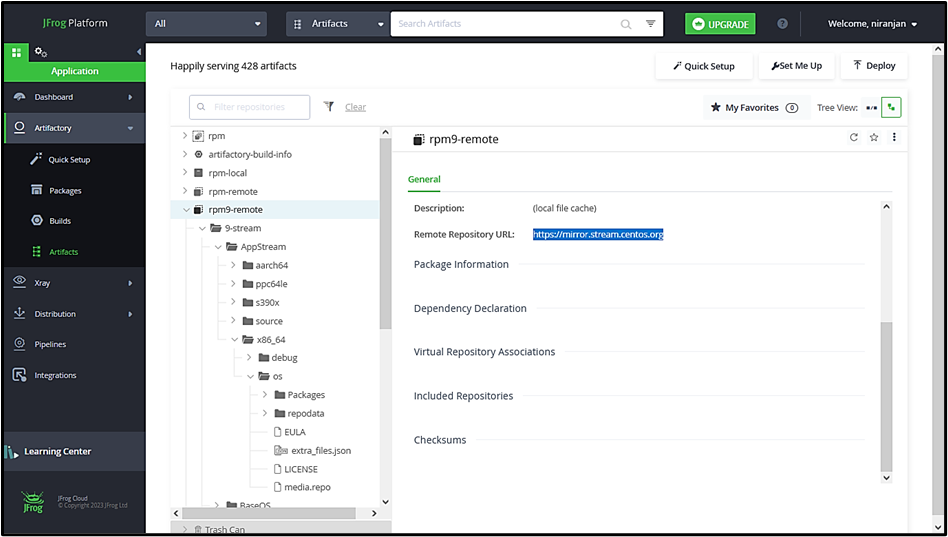
Task: Open rpm9-remote more actions menu
Action: tap(894, 137)
